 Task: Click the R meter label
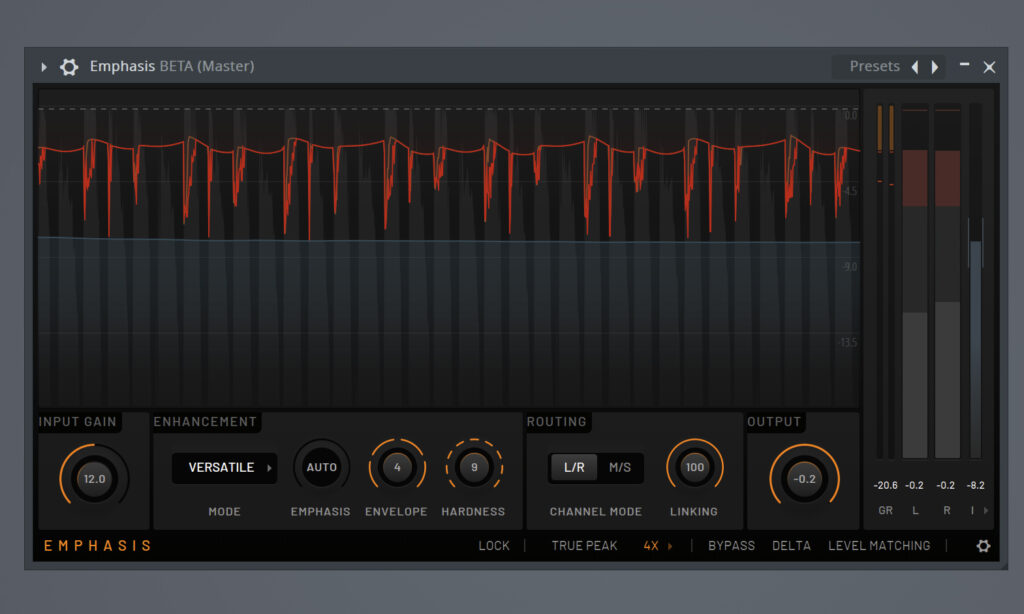pos(946,510)
